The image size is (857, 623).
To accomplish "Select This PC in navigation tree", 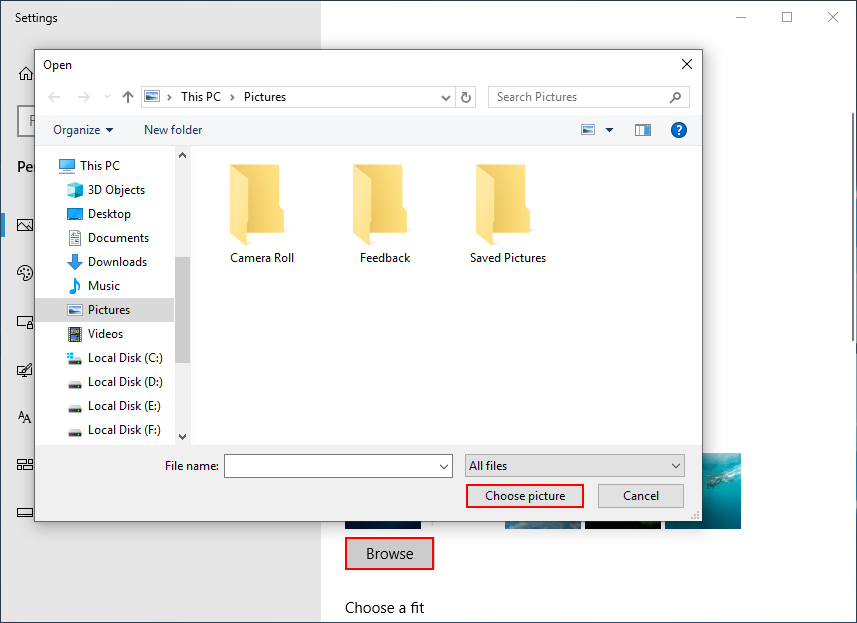I will [89, 166].
